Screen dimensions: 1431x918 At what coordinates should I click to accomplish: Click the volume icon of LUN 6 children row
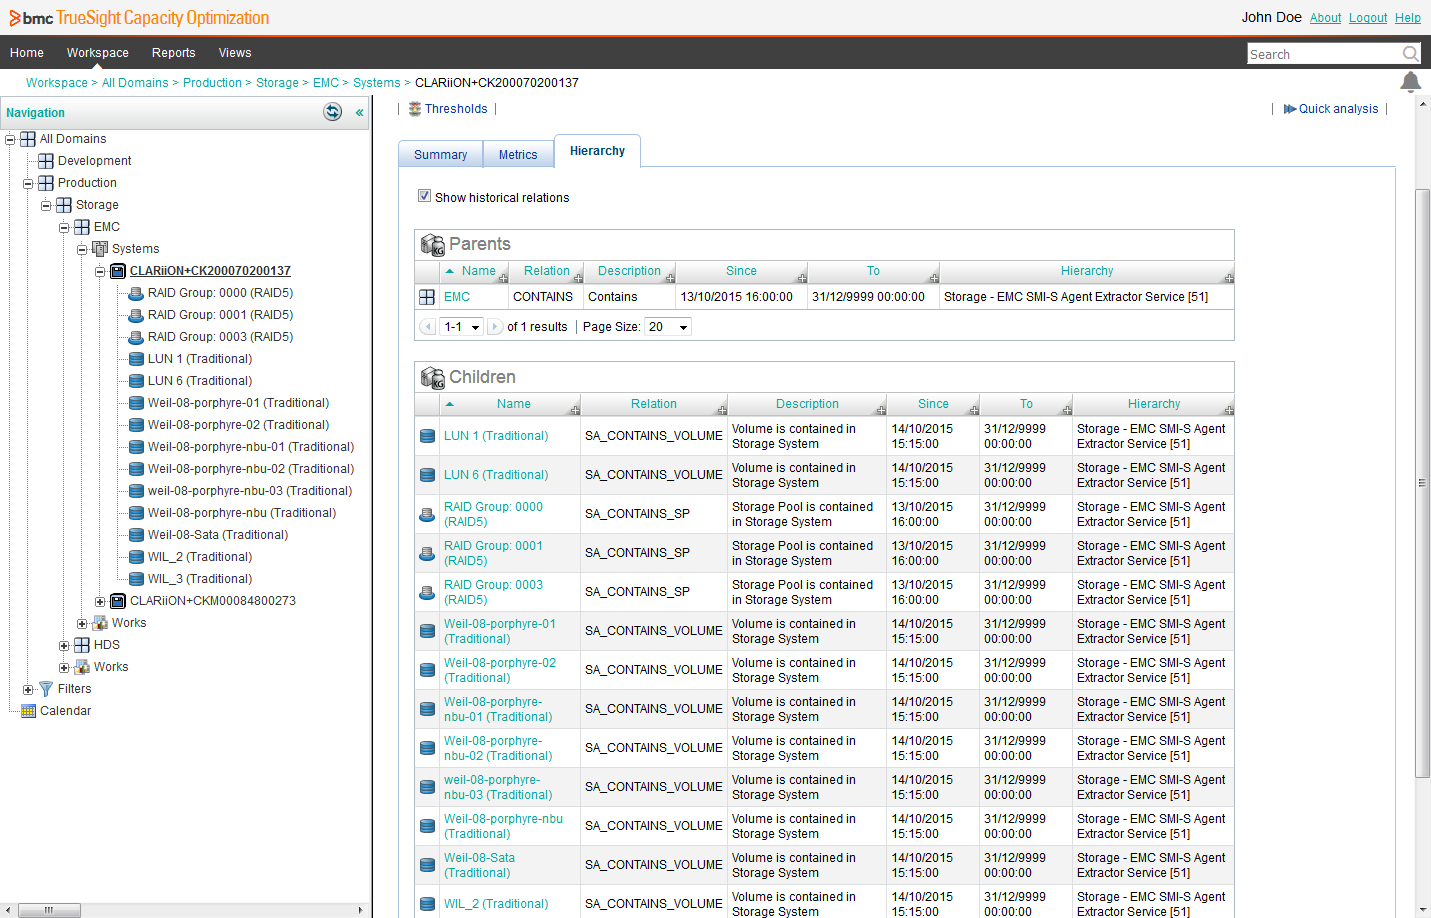[x=427, y=475]
